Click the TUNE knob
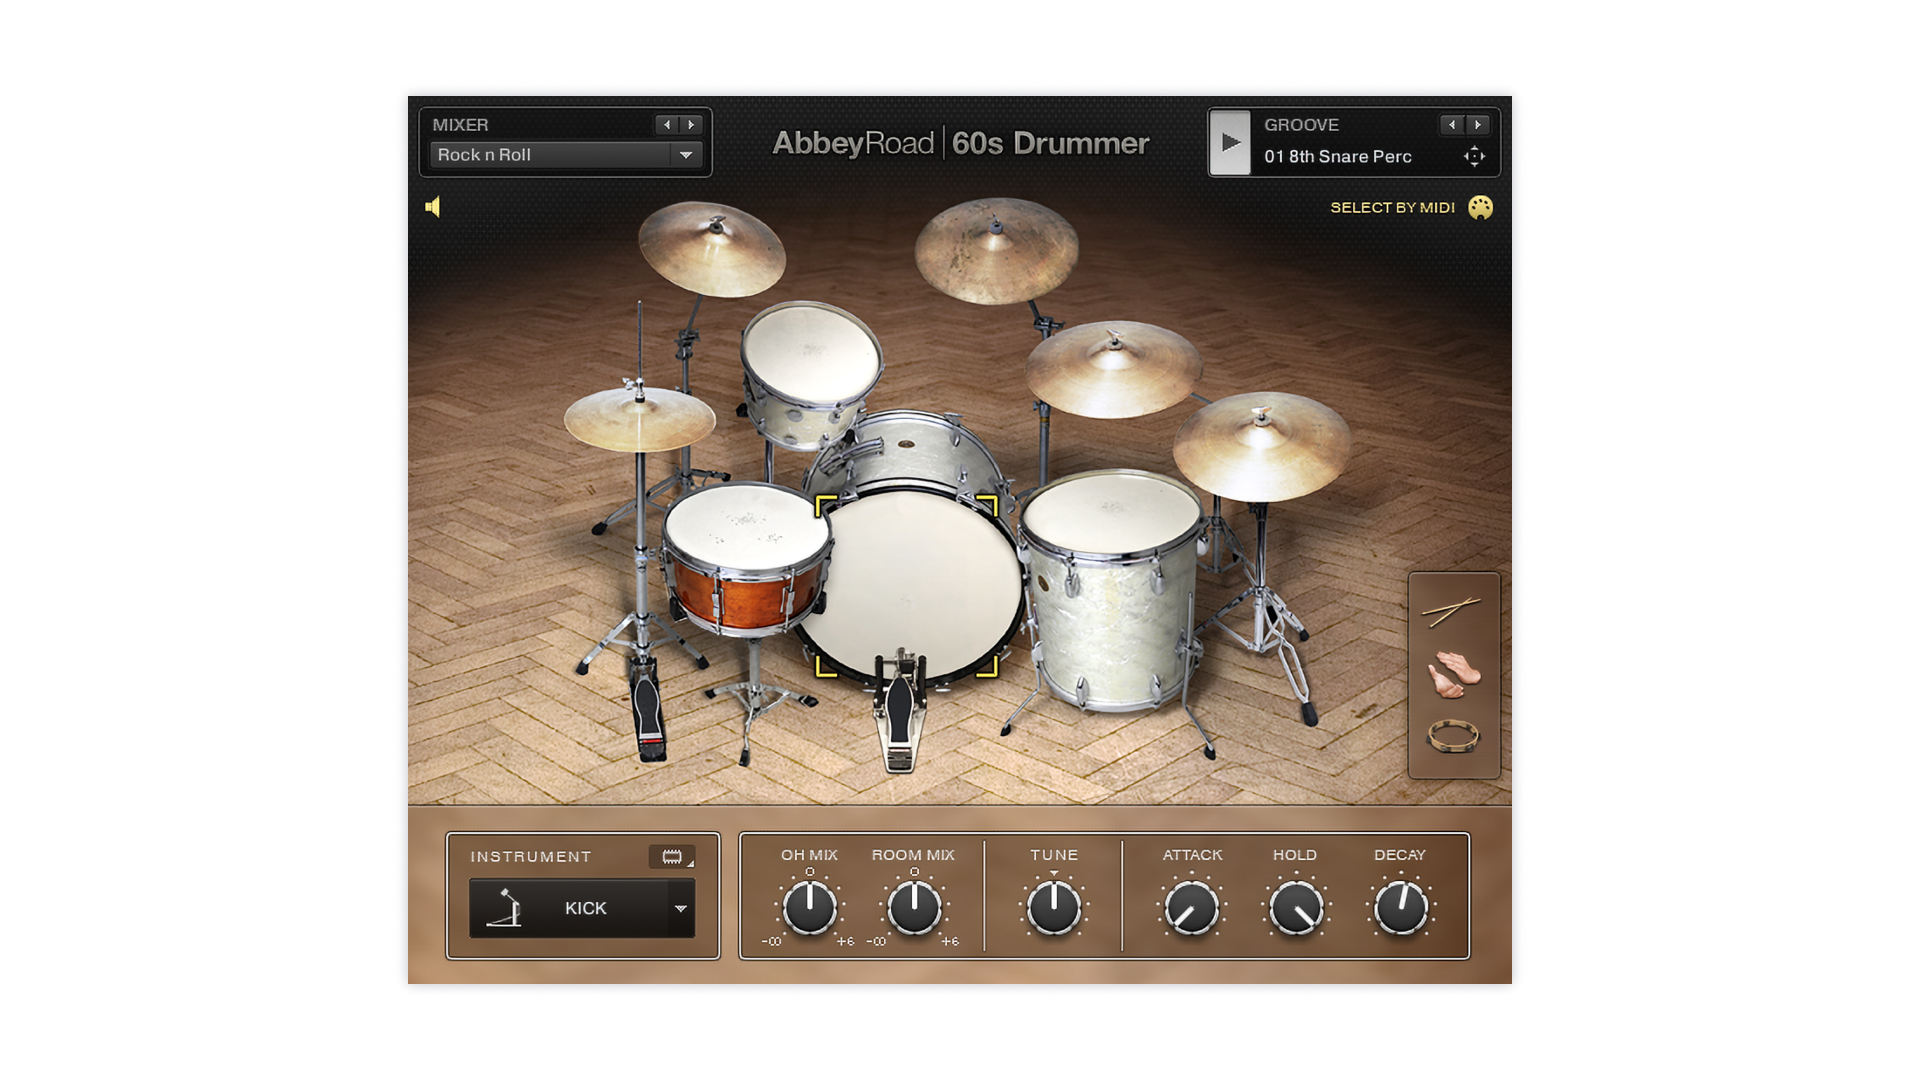The image size is (1920, 1080). (1054, 908)
